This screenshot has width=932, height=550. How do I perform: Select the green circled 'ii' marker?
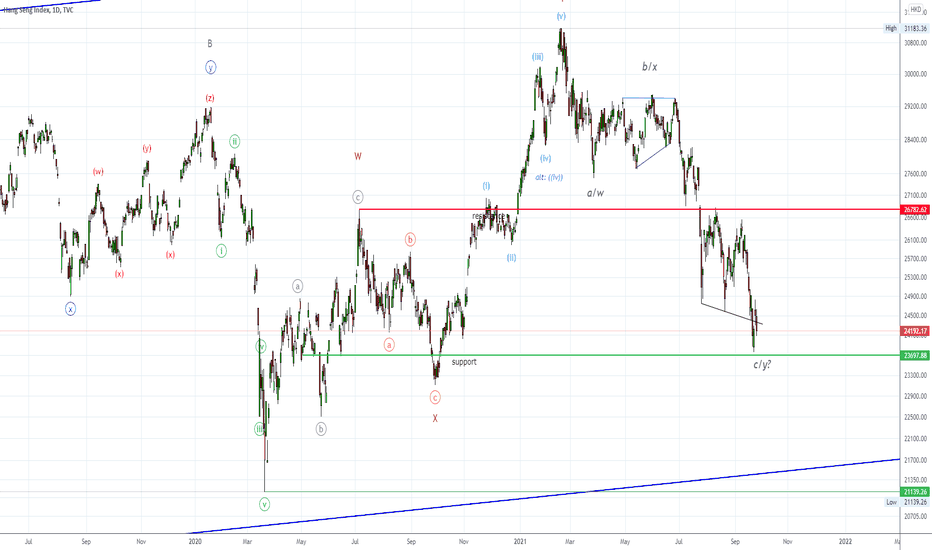pos(235,142)
